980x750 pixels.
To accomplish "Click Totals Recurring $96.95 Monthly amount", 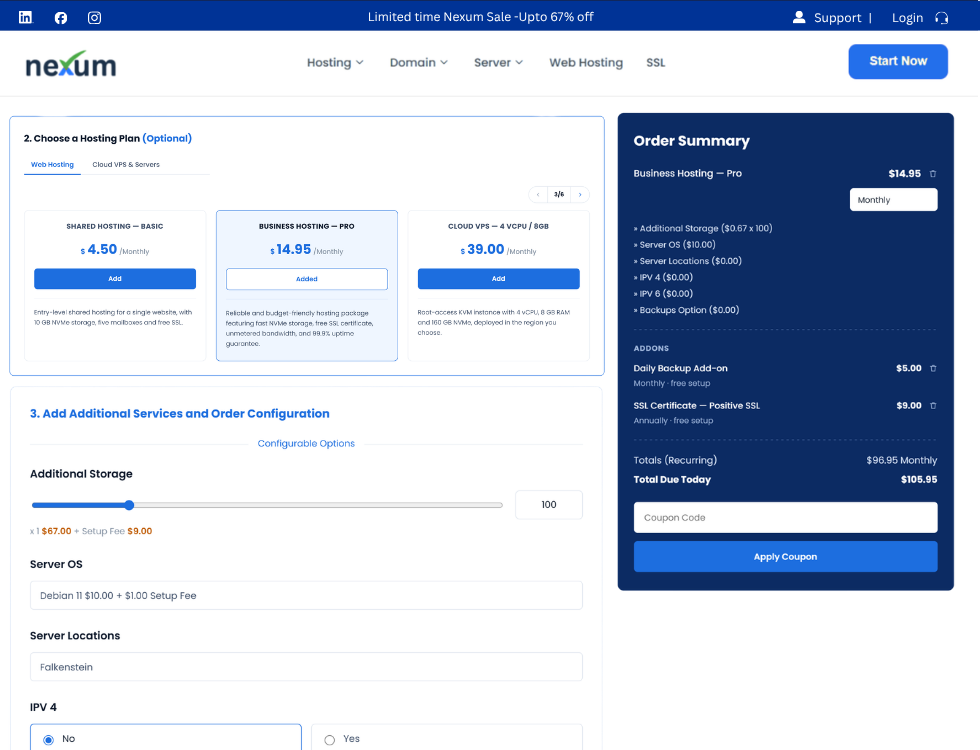I will 901,460.
